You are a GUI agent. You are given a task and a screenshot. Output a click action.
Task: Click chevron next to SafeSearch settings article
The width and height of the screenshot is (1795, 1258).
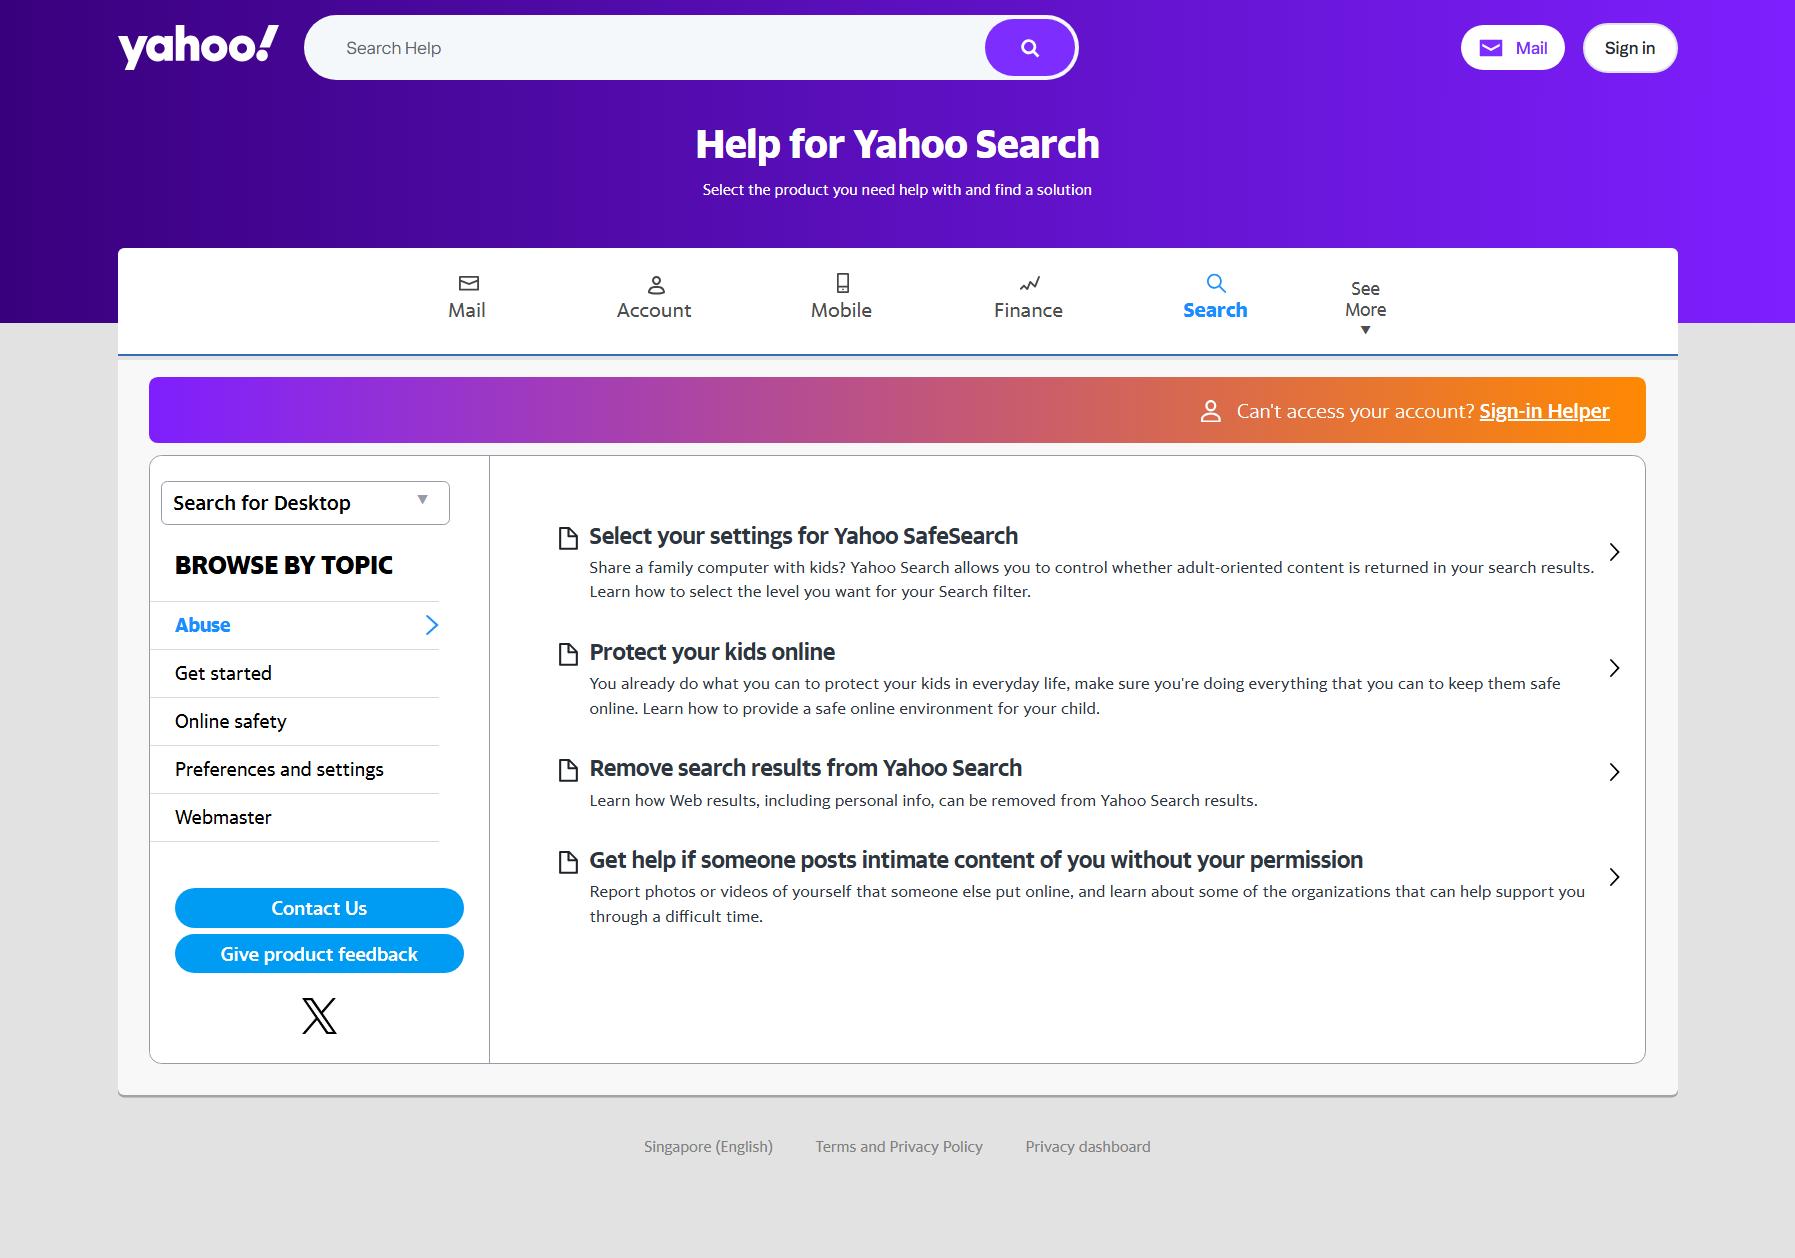[x=1614, y=552]
